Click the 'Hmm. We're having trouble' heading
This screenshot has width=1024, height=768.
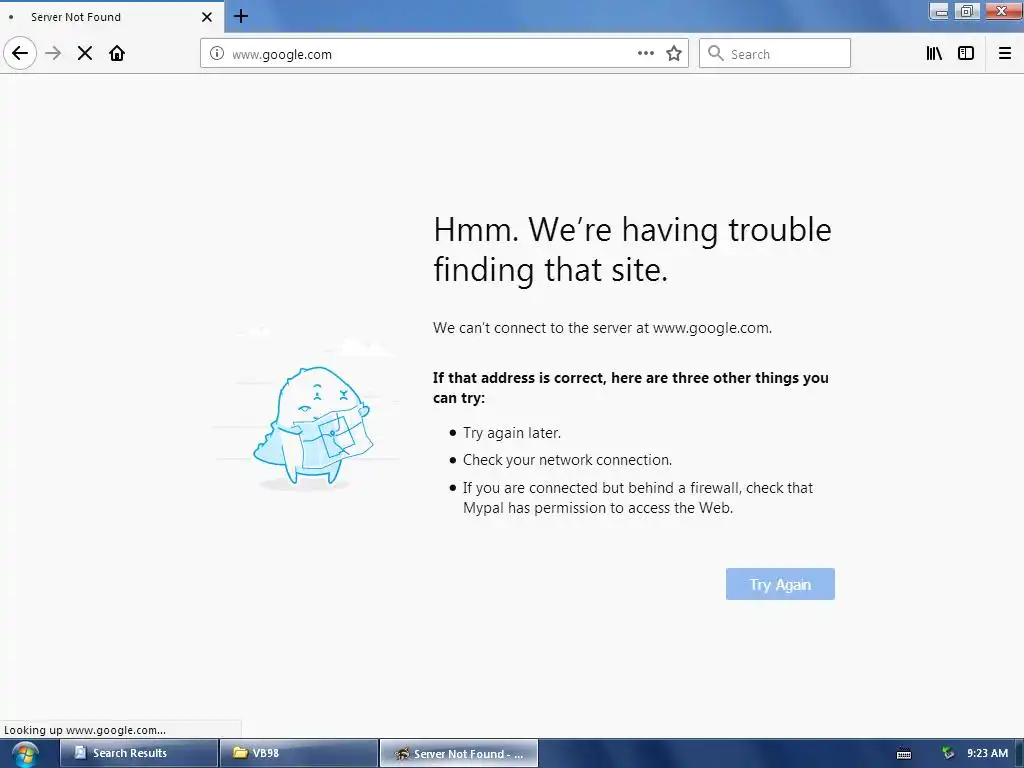pos(632,249)
